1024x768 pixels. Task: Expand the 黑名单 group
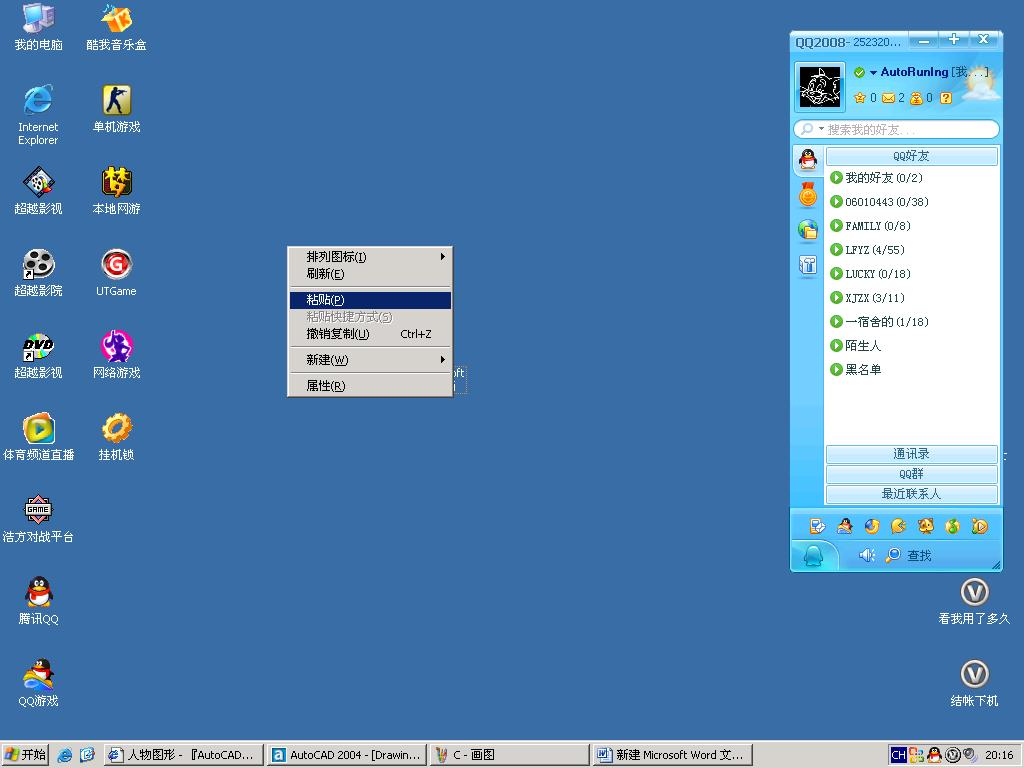tap(856, 370)
